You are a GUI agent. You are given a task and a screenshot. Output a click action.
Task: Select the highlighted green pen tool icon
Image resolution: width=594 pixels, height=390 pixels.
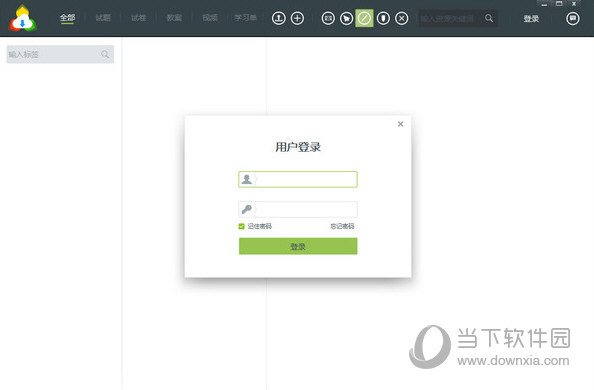[364, 18]
